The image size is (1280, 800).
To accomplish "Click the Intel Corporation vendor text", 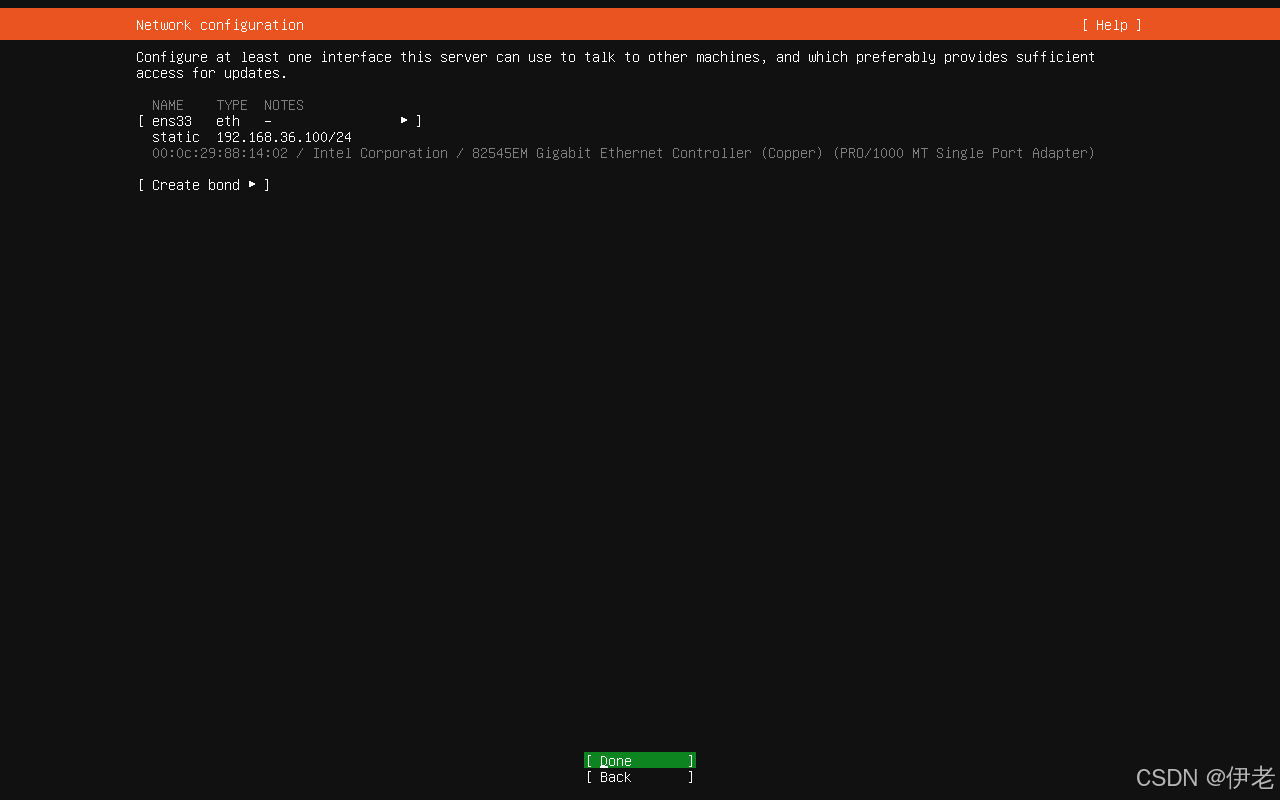I will pos(380,153).
